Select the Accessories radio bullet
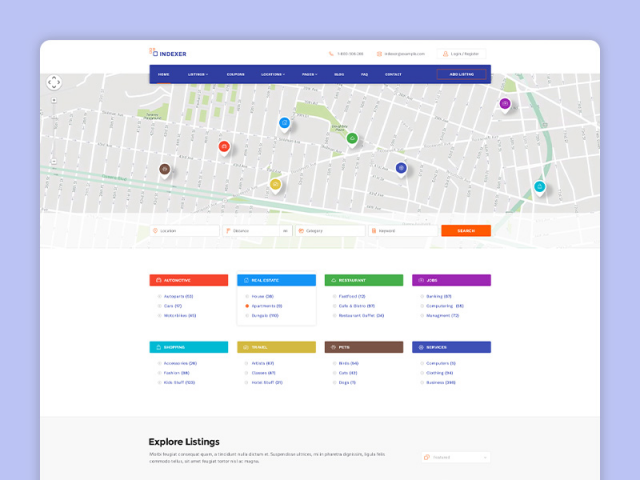640x480 pixels. point(159,363)
